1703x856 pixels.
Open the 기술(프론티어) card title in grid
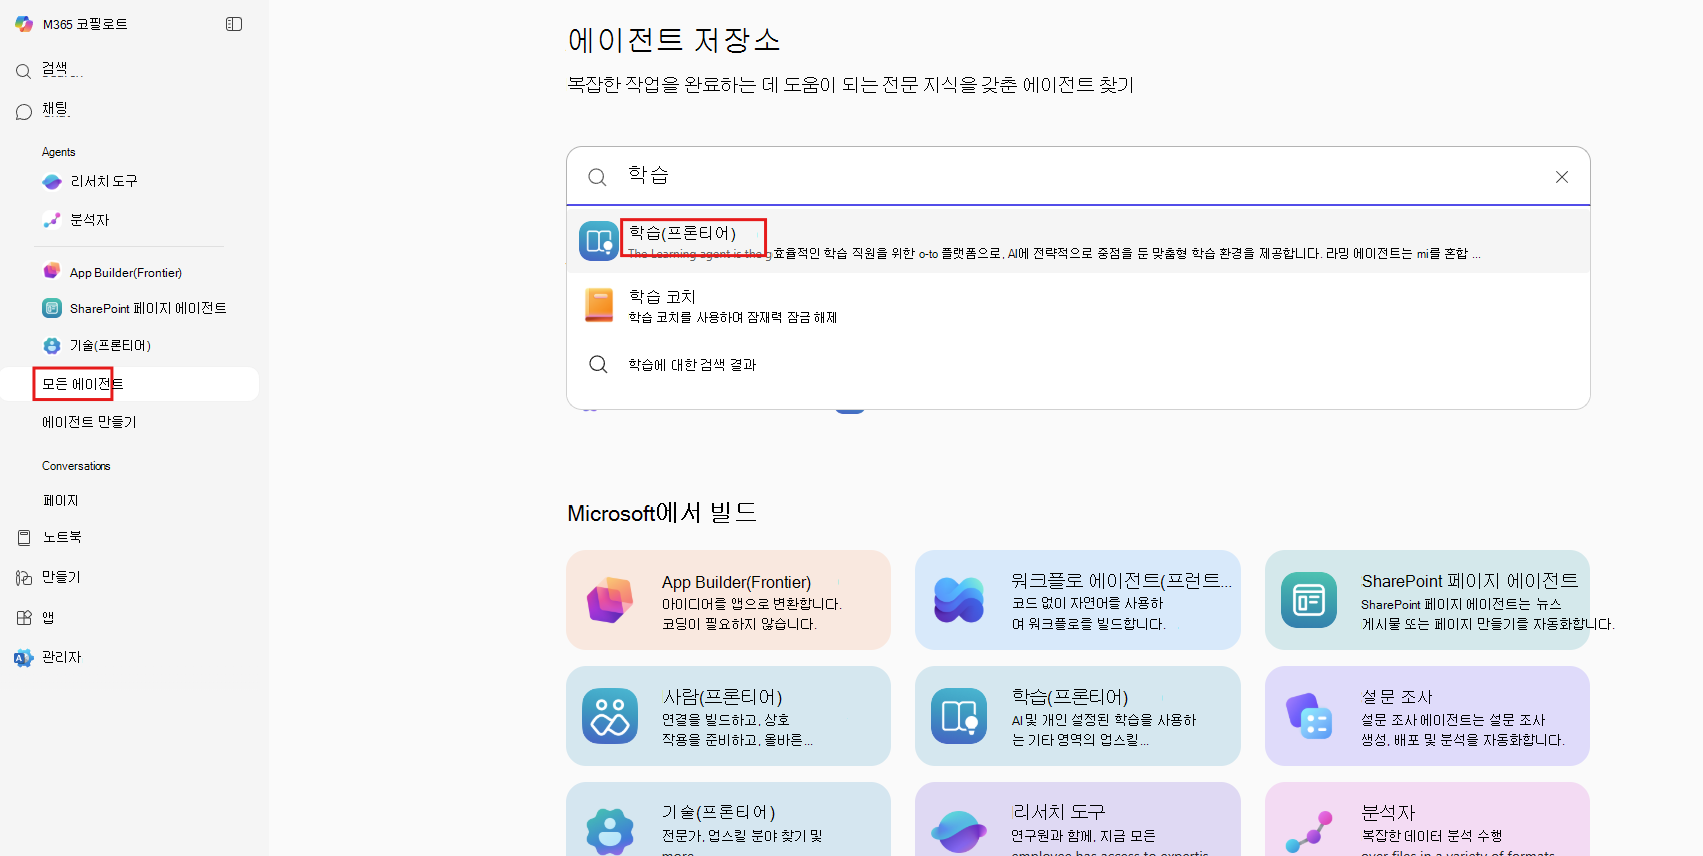point(718,813)
